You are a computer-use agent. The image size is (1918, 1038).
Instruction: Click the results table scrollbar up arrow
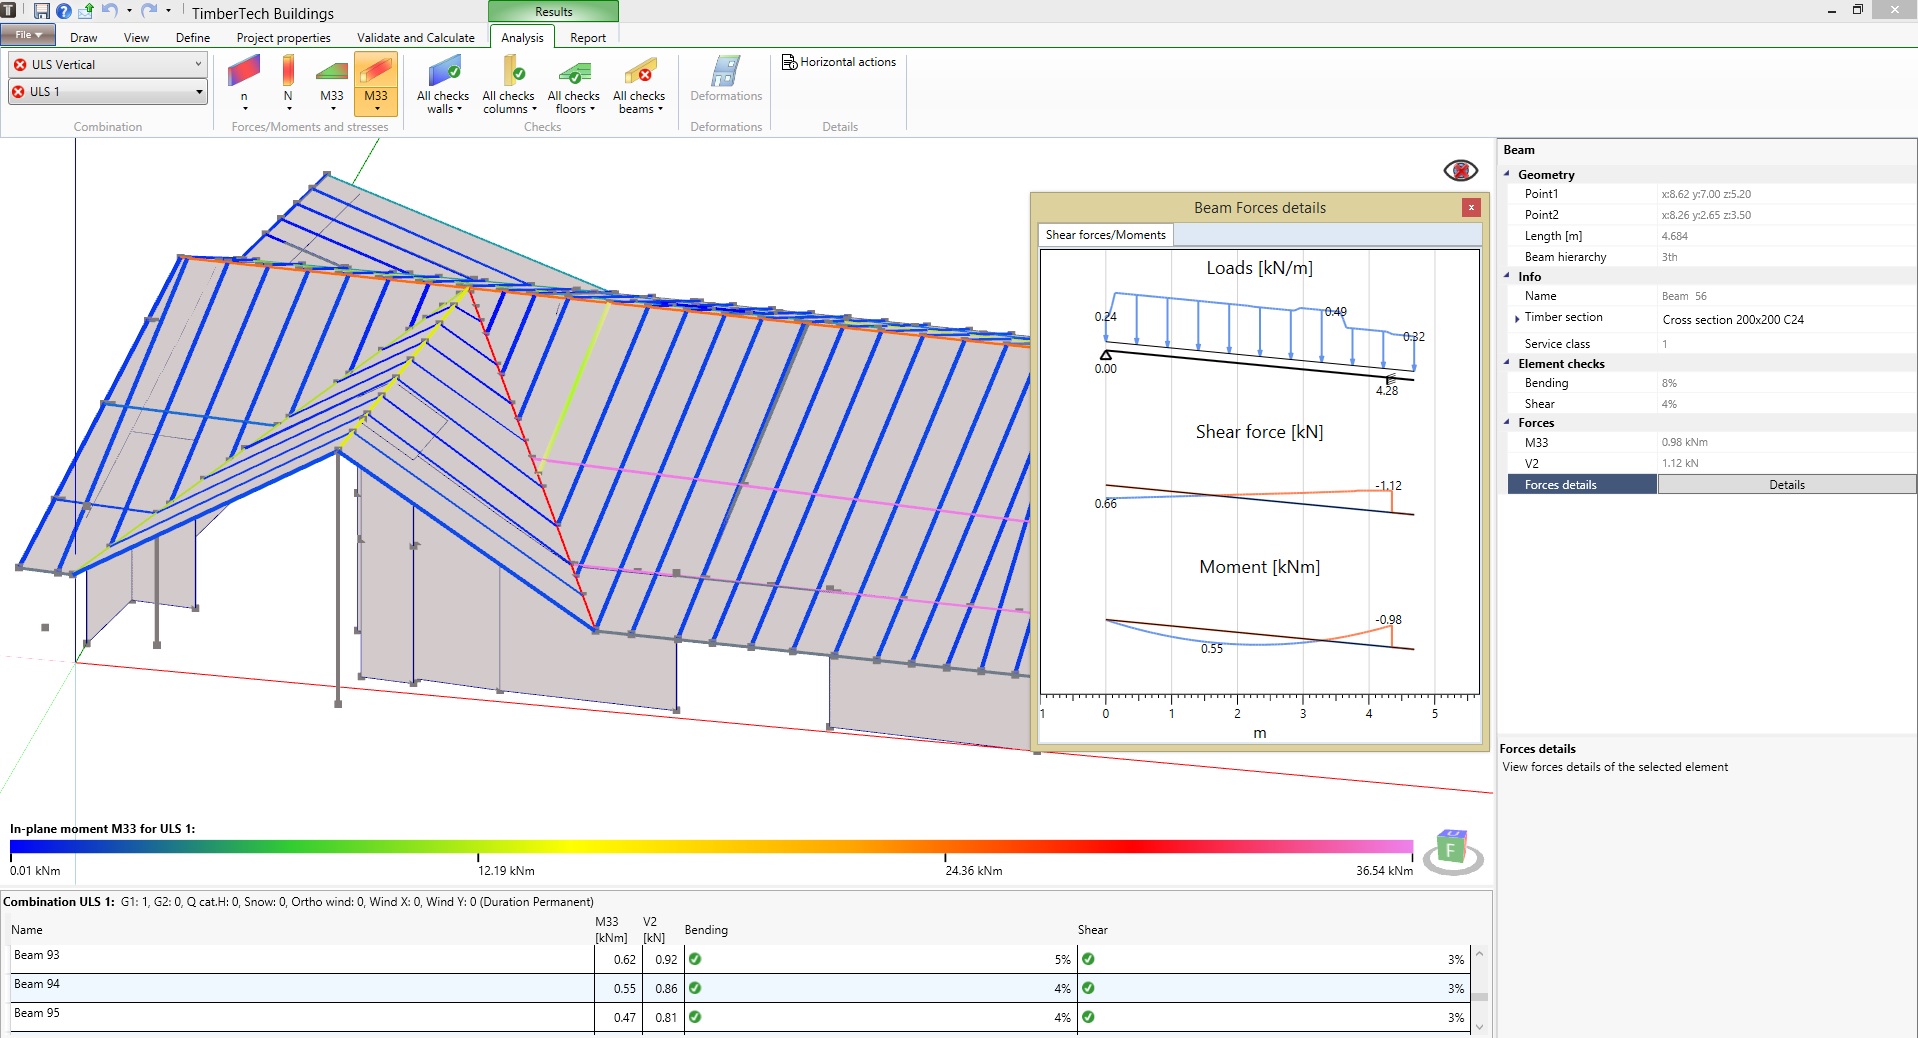[1479, 954]
